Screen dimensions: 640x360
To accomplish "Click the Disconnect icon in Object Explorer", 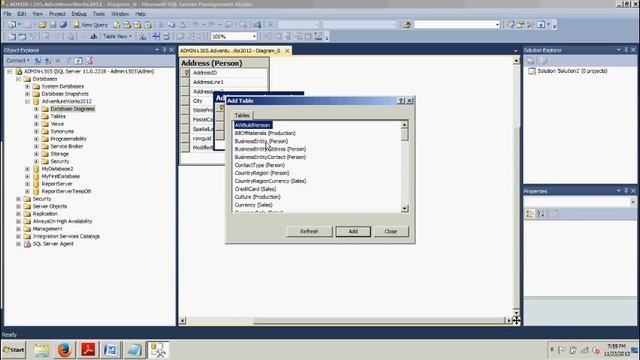I will [x=47, y=61].
